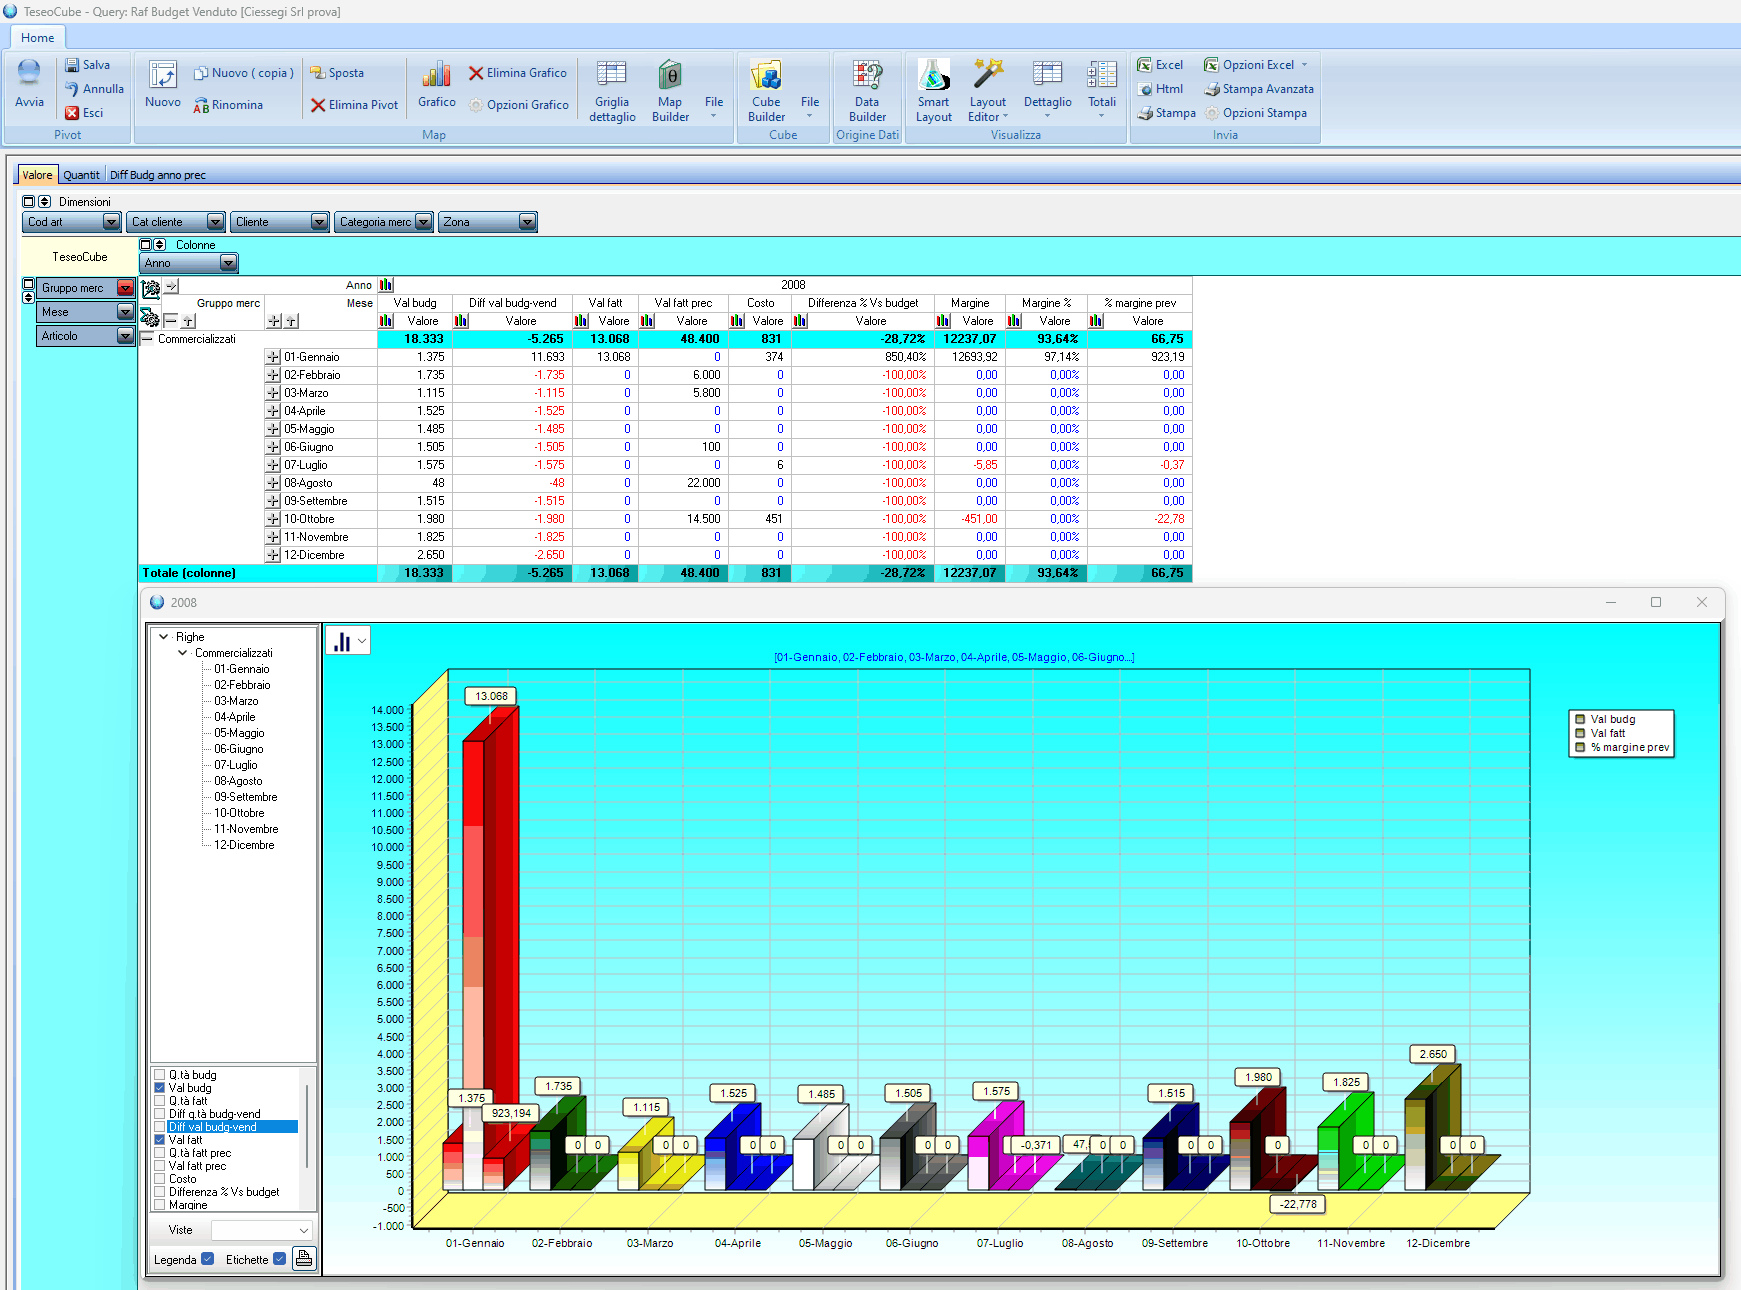This screenshot has width=1741, height=1290.
Task: Open the Diff Budg anno prec tab
Action: click(x=158, y=175)
